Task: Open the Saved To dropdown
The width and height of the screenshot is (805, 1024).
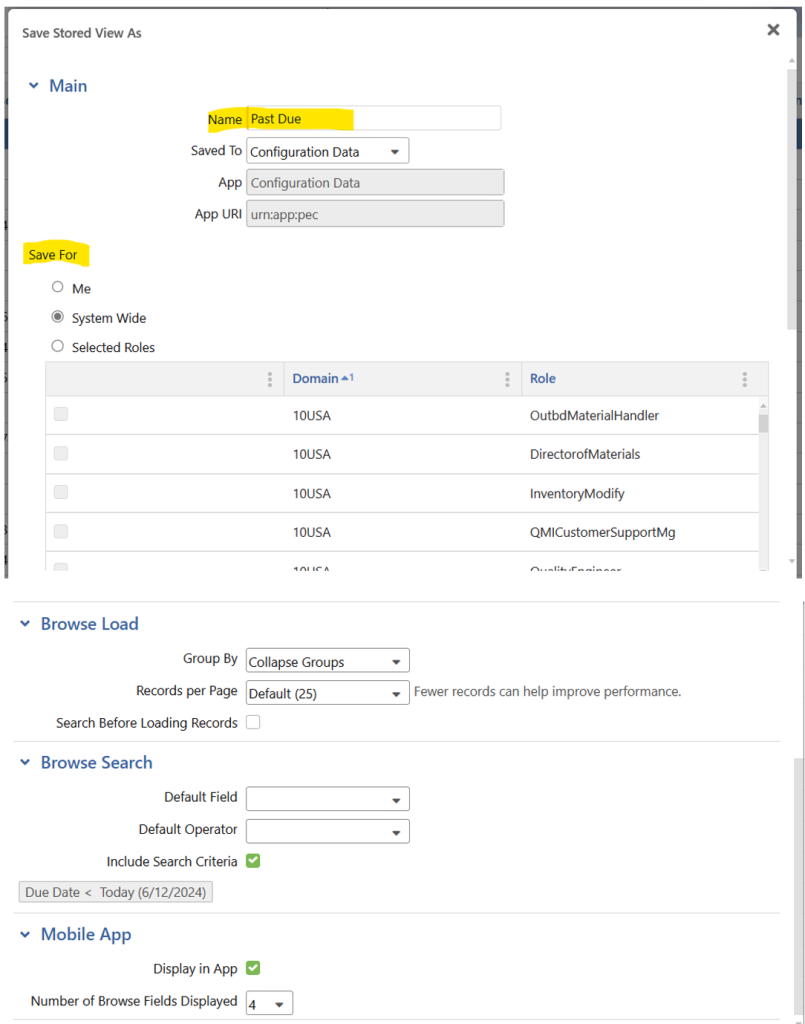Action: tap(328, 151)
